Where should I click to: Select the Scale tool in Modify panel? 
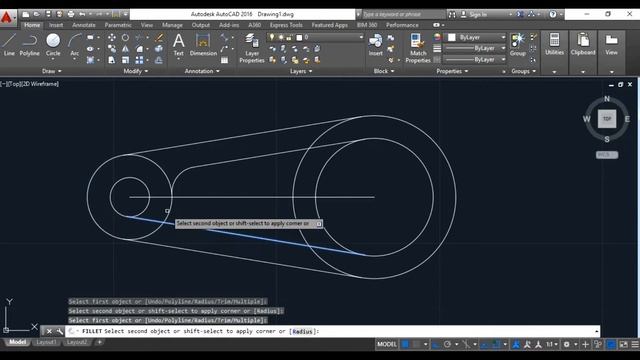click(125, 60)
